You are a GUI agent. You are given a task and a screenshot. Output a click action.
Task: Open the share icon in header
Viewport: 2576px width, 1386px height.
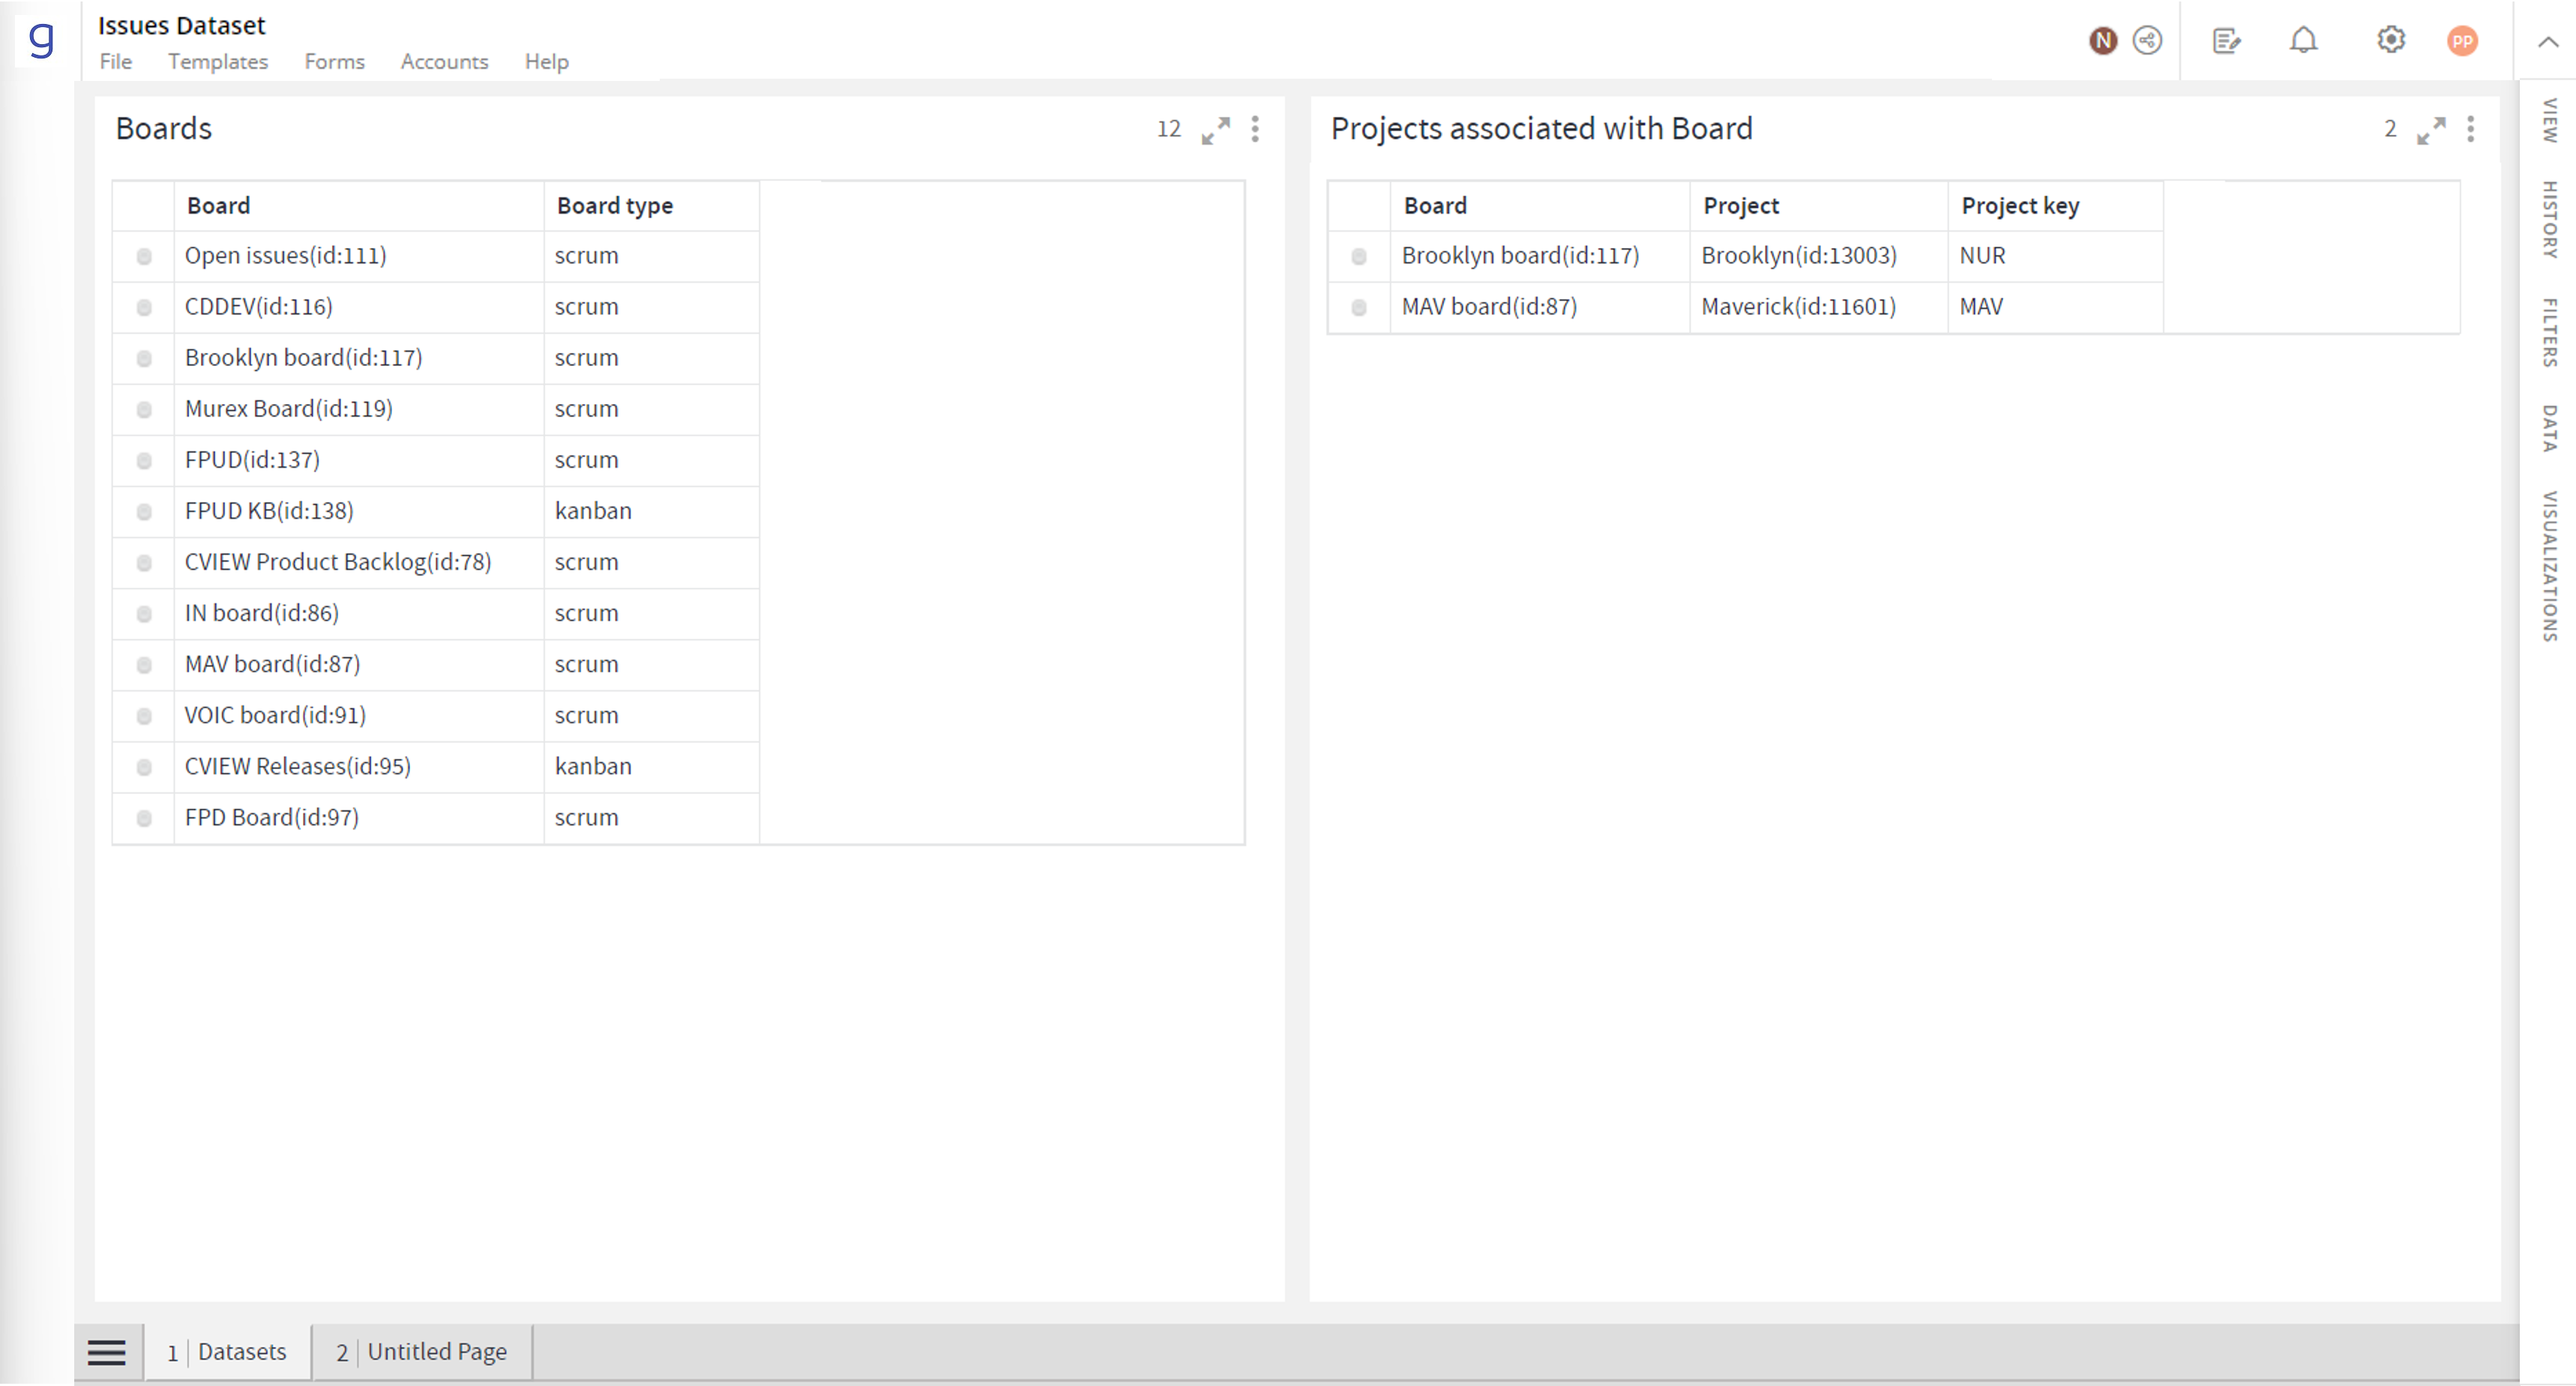pos(2147,40)
